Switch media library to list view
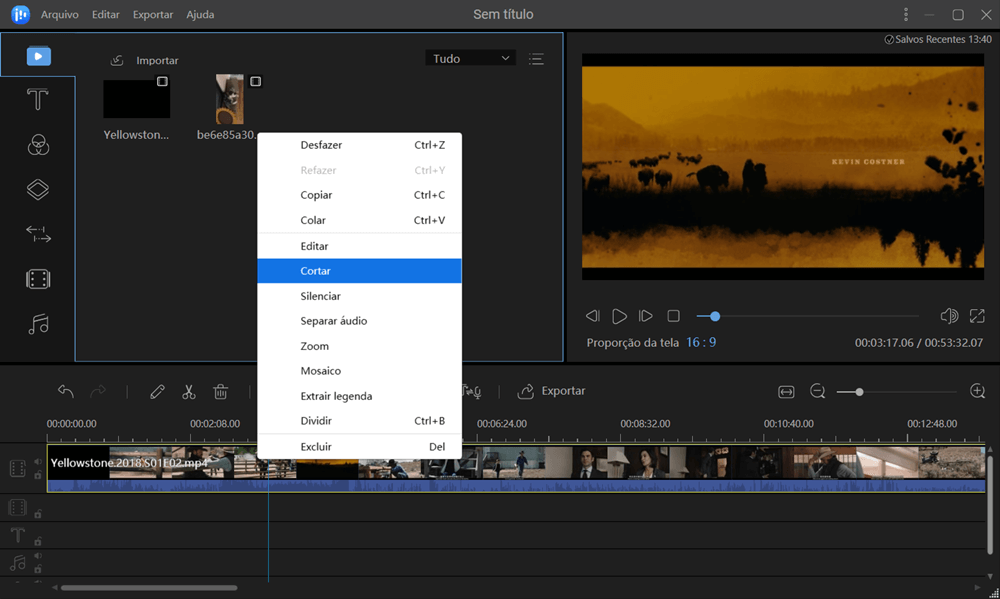Screen dimensions: 1000x599 point(536,59)
